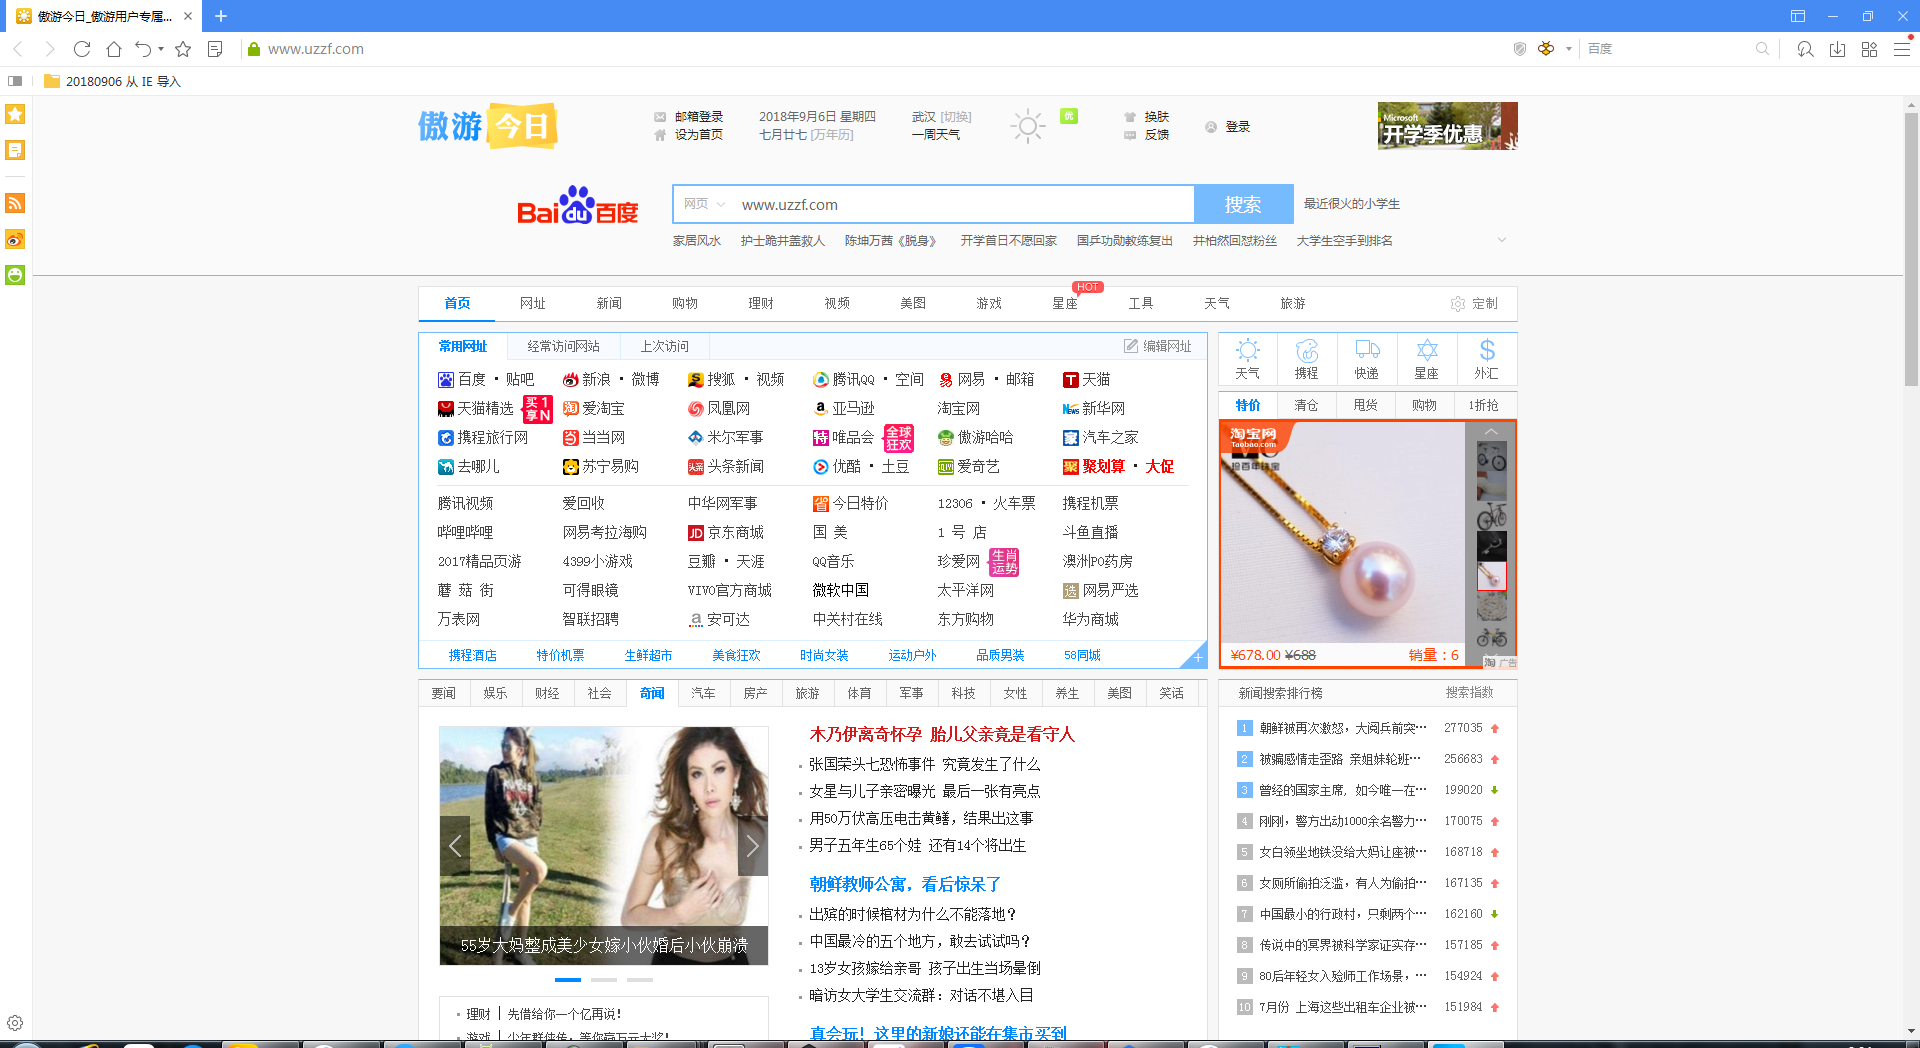Click the 编辑网址 edit link
Screen dimensions: 1920x1048
coord(1158,346)
